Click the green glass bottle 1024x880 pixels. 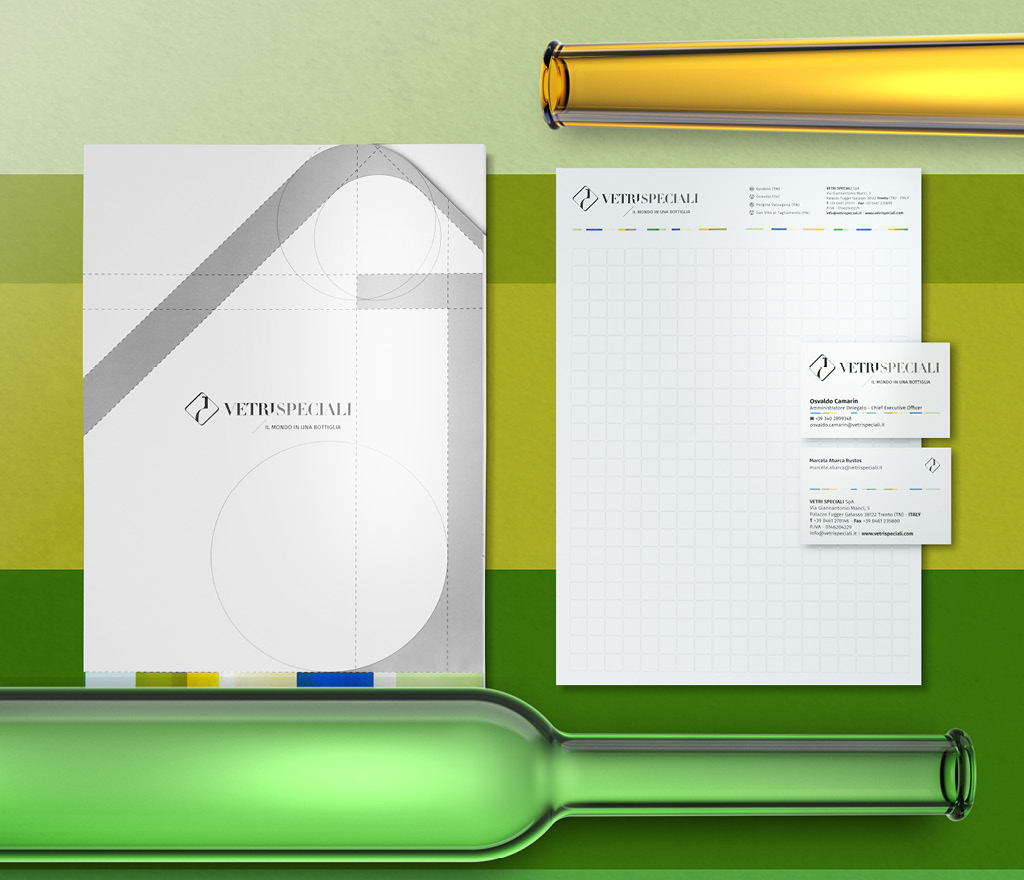487,774
